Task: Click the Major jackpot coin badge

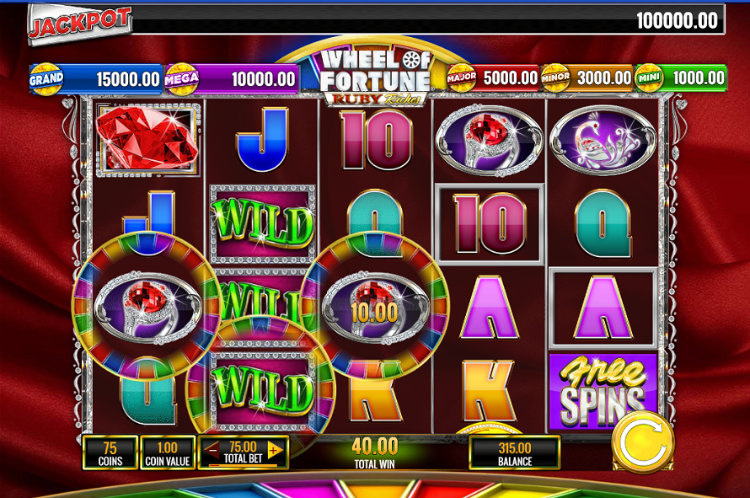Action: pos(462,77)
